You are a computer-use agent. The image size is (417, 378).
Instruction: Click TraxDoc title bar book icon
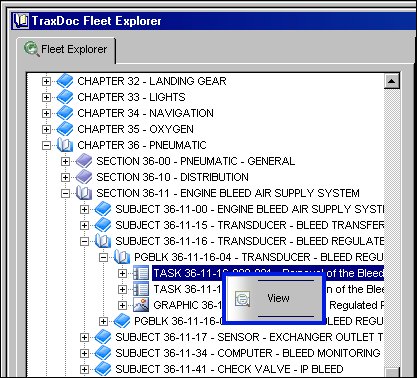[x=20, y=21]
